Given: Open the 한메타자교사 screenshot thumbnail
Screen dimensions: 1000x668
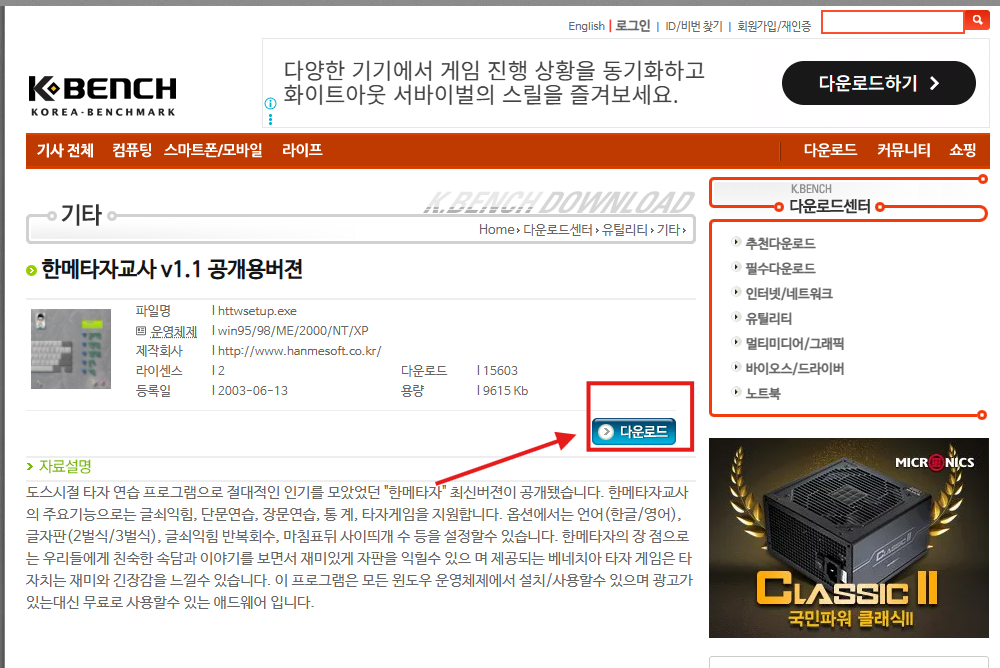Looking at the screenshot, I should pyautogui.click(x=71, y=349).
